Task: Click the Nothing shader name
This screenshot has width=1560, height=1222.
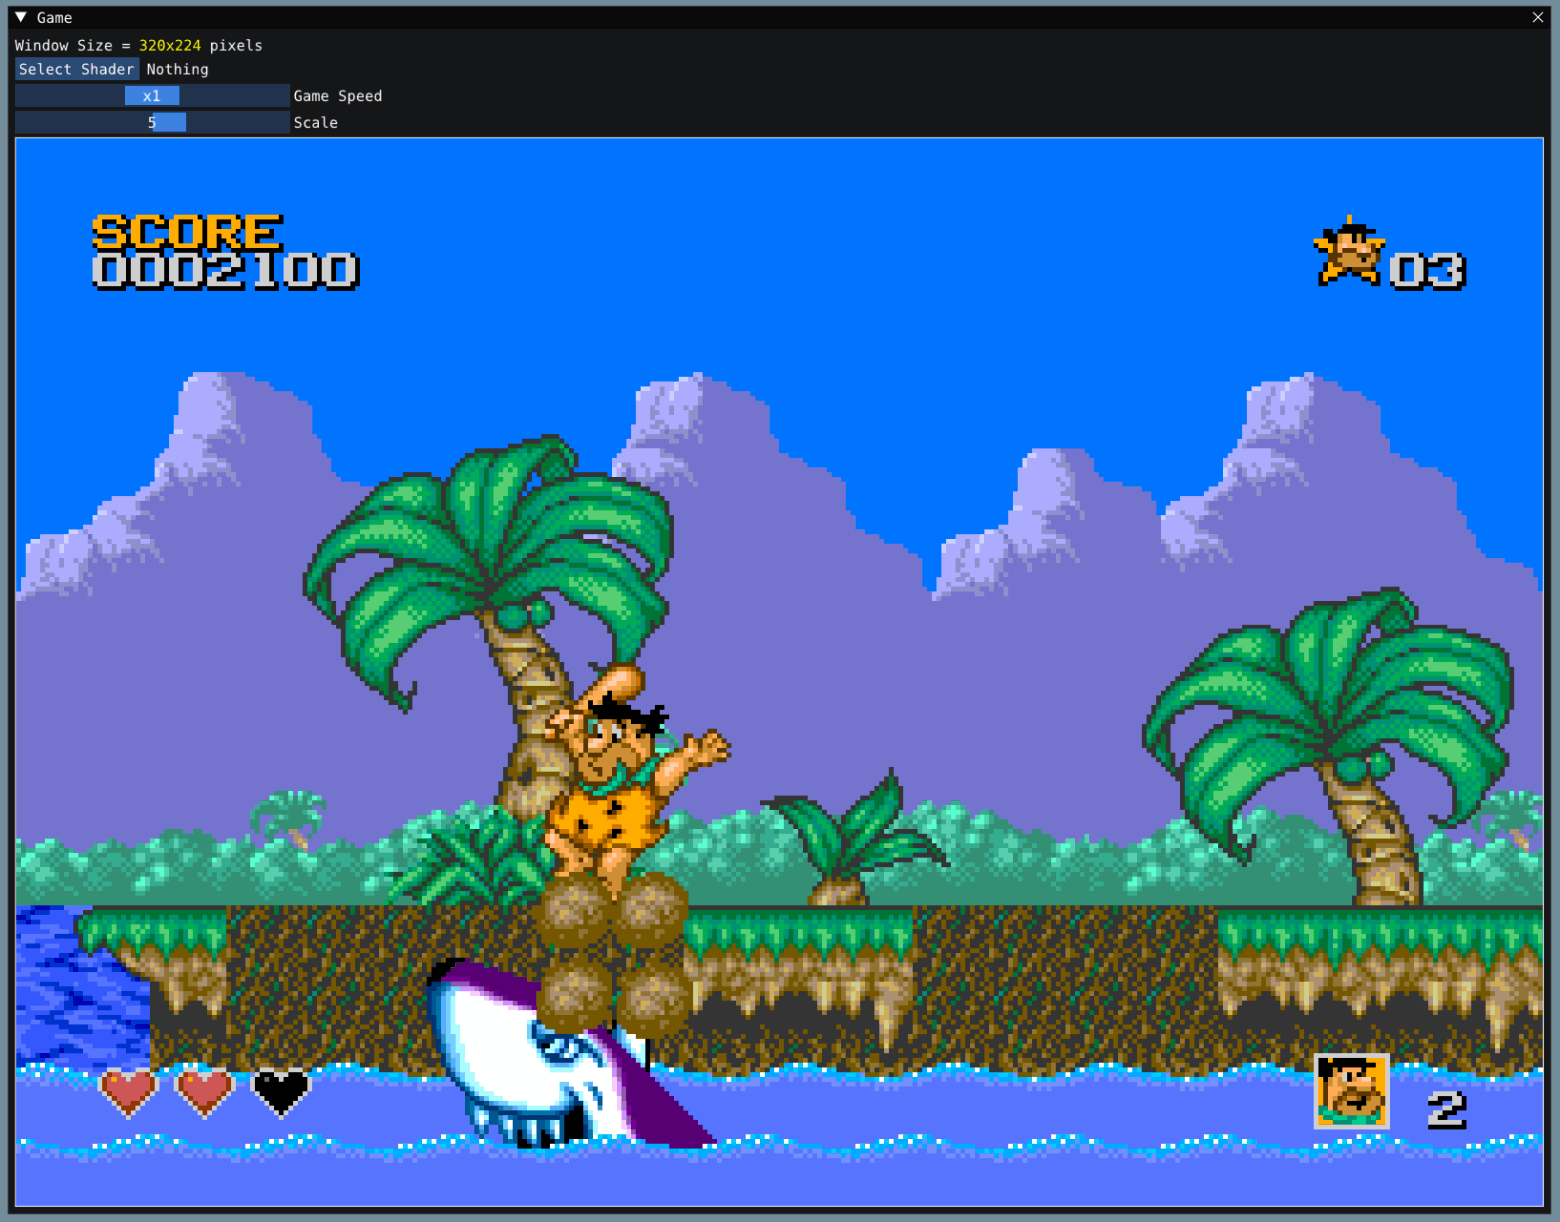Action: [177, 69]
